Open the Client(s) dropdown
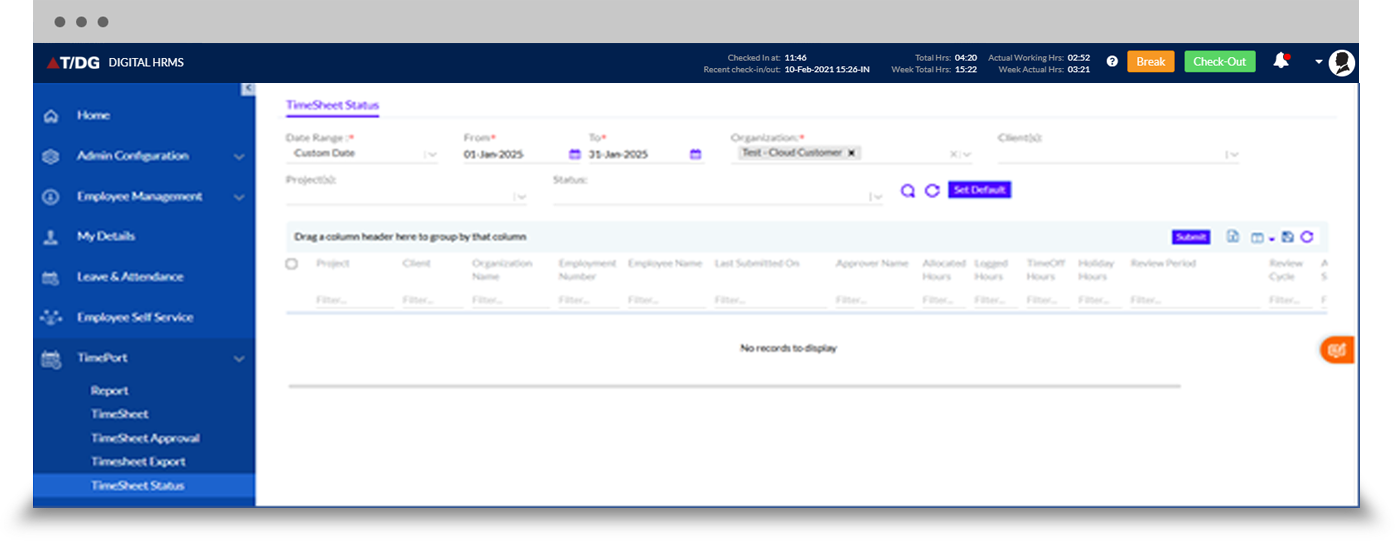Image resolution: width=1395 pixels, height=541 pixels. (1233, 154)
